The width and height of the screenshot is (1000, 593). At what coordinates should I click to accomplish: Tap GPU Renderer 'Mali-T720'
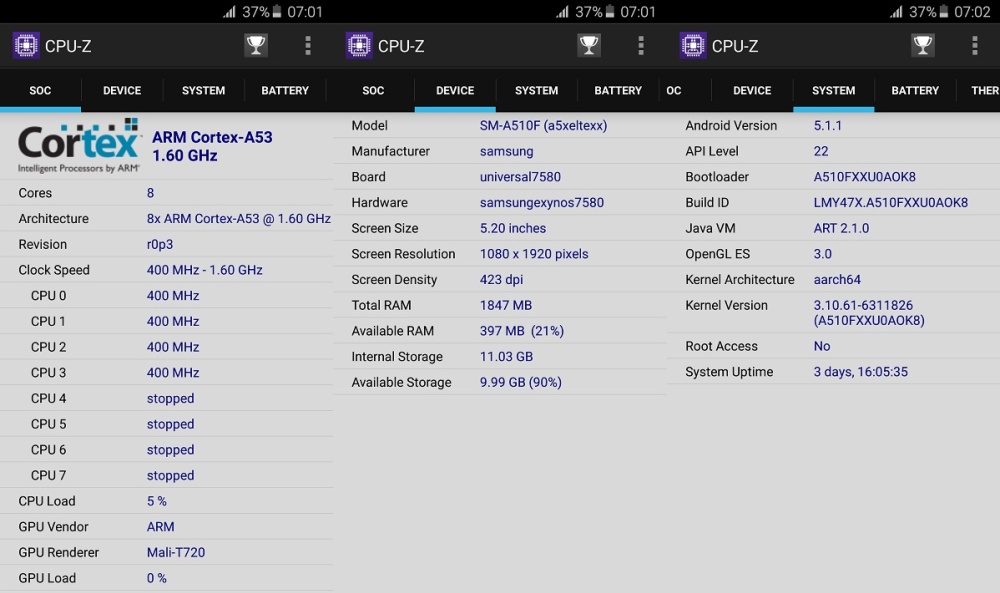[x=175, y=552]
